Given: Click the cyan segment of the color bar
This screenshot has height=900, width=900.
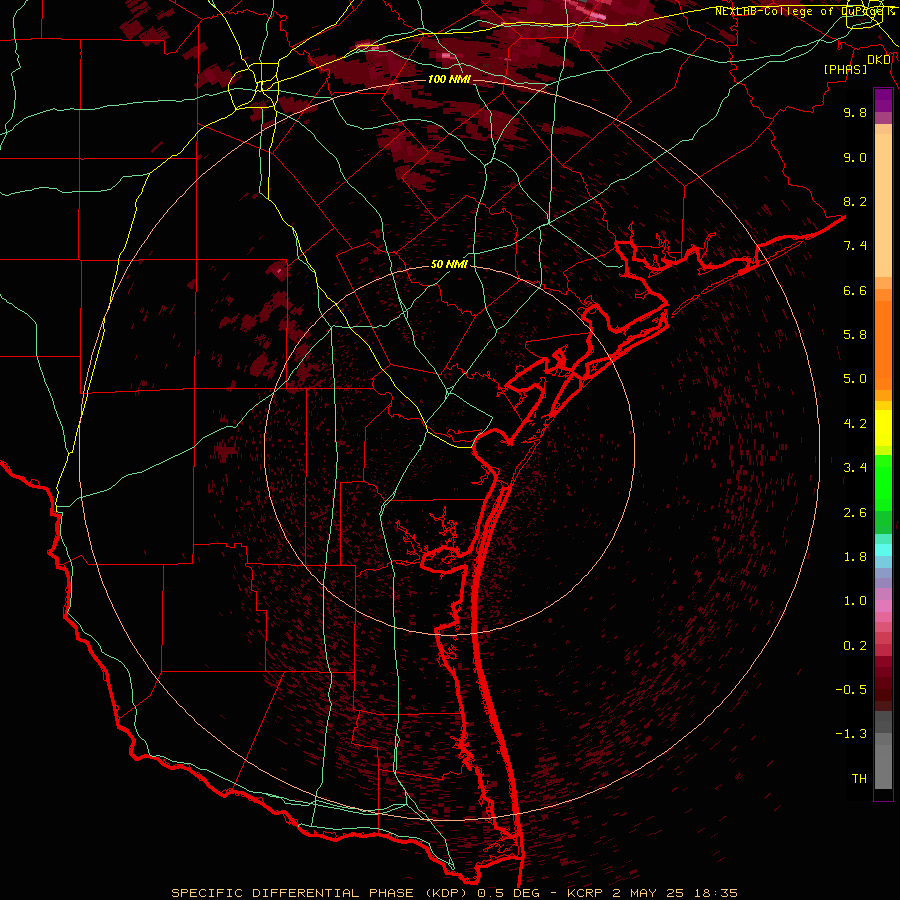Looking at the screenshot, I should point(883,549).
